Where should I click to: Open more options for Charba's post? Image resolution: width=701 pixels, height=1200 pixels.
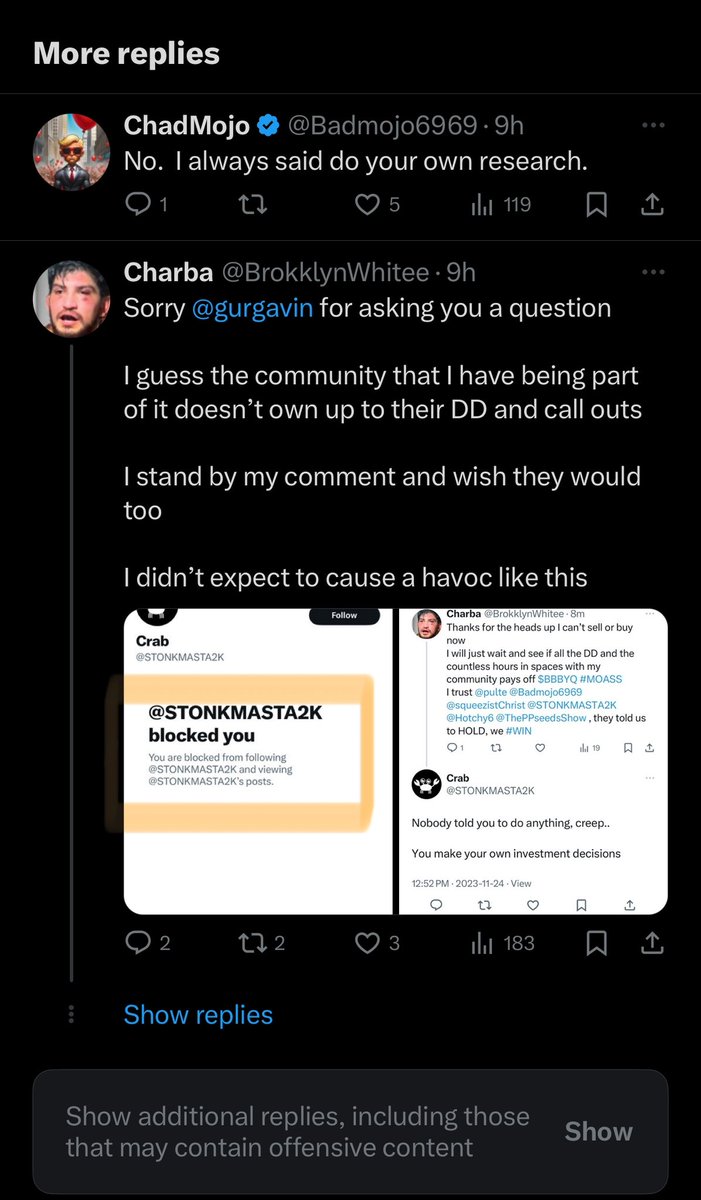(652, 272)
